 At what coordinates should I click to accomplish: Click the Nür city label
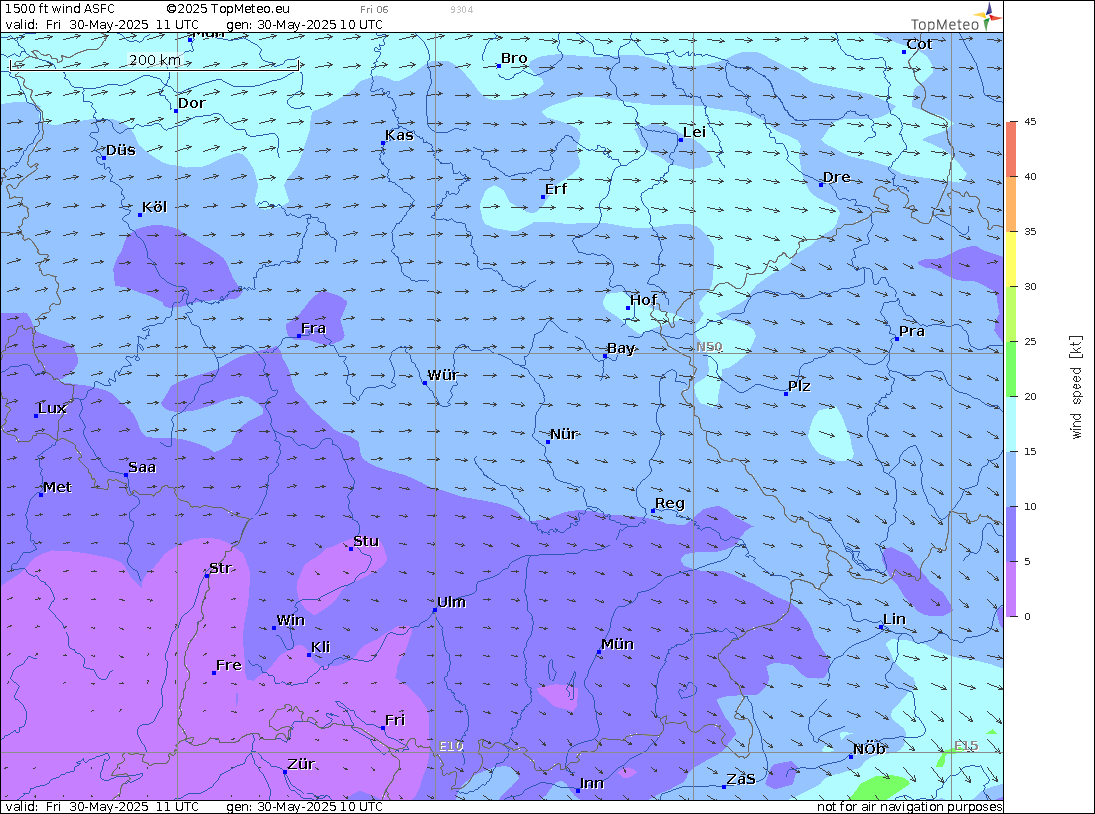pyautogui.click(x=564, y=434)
